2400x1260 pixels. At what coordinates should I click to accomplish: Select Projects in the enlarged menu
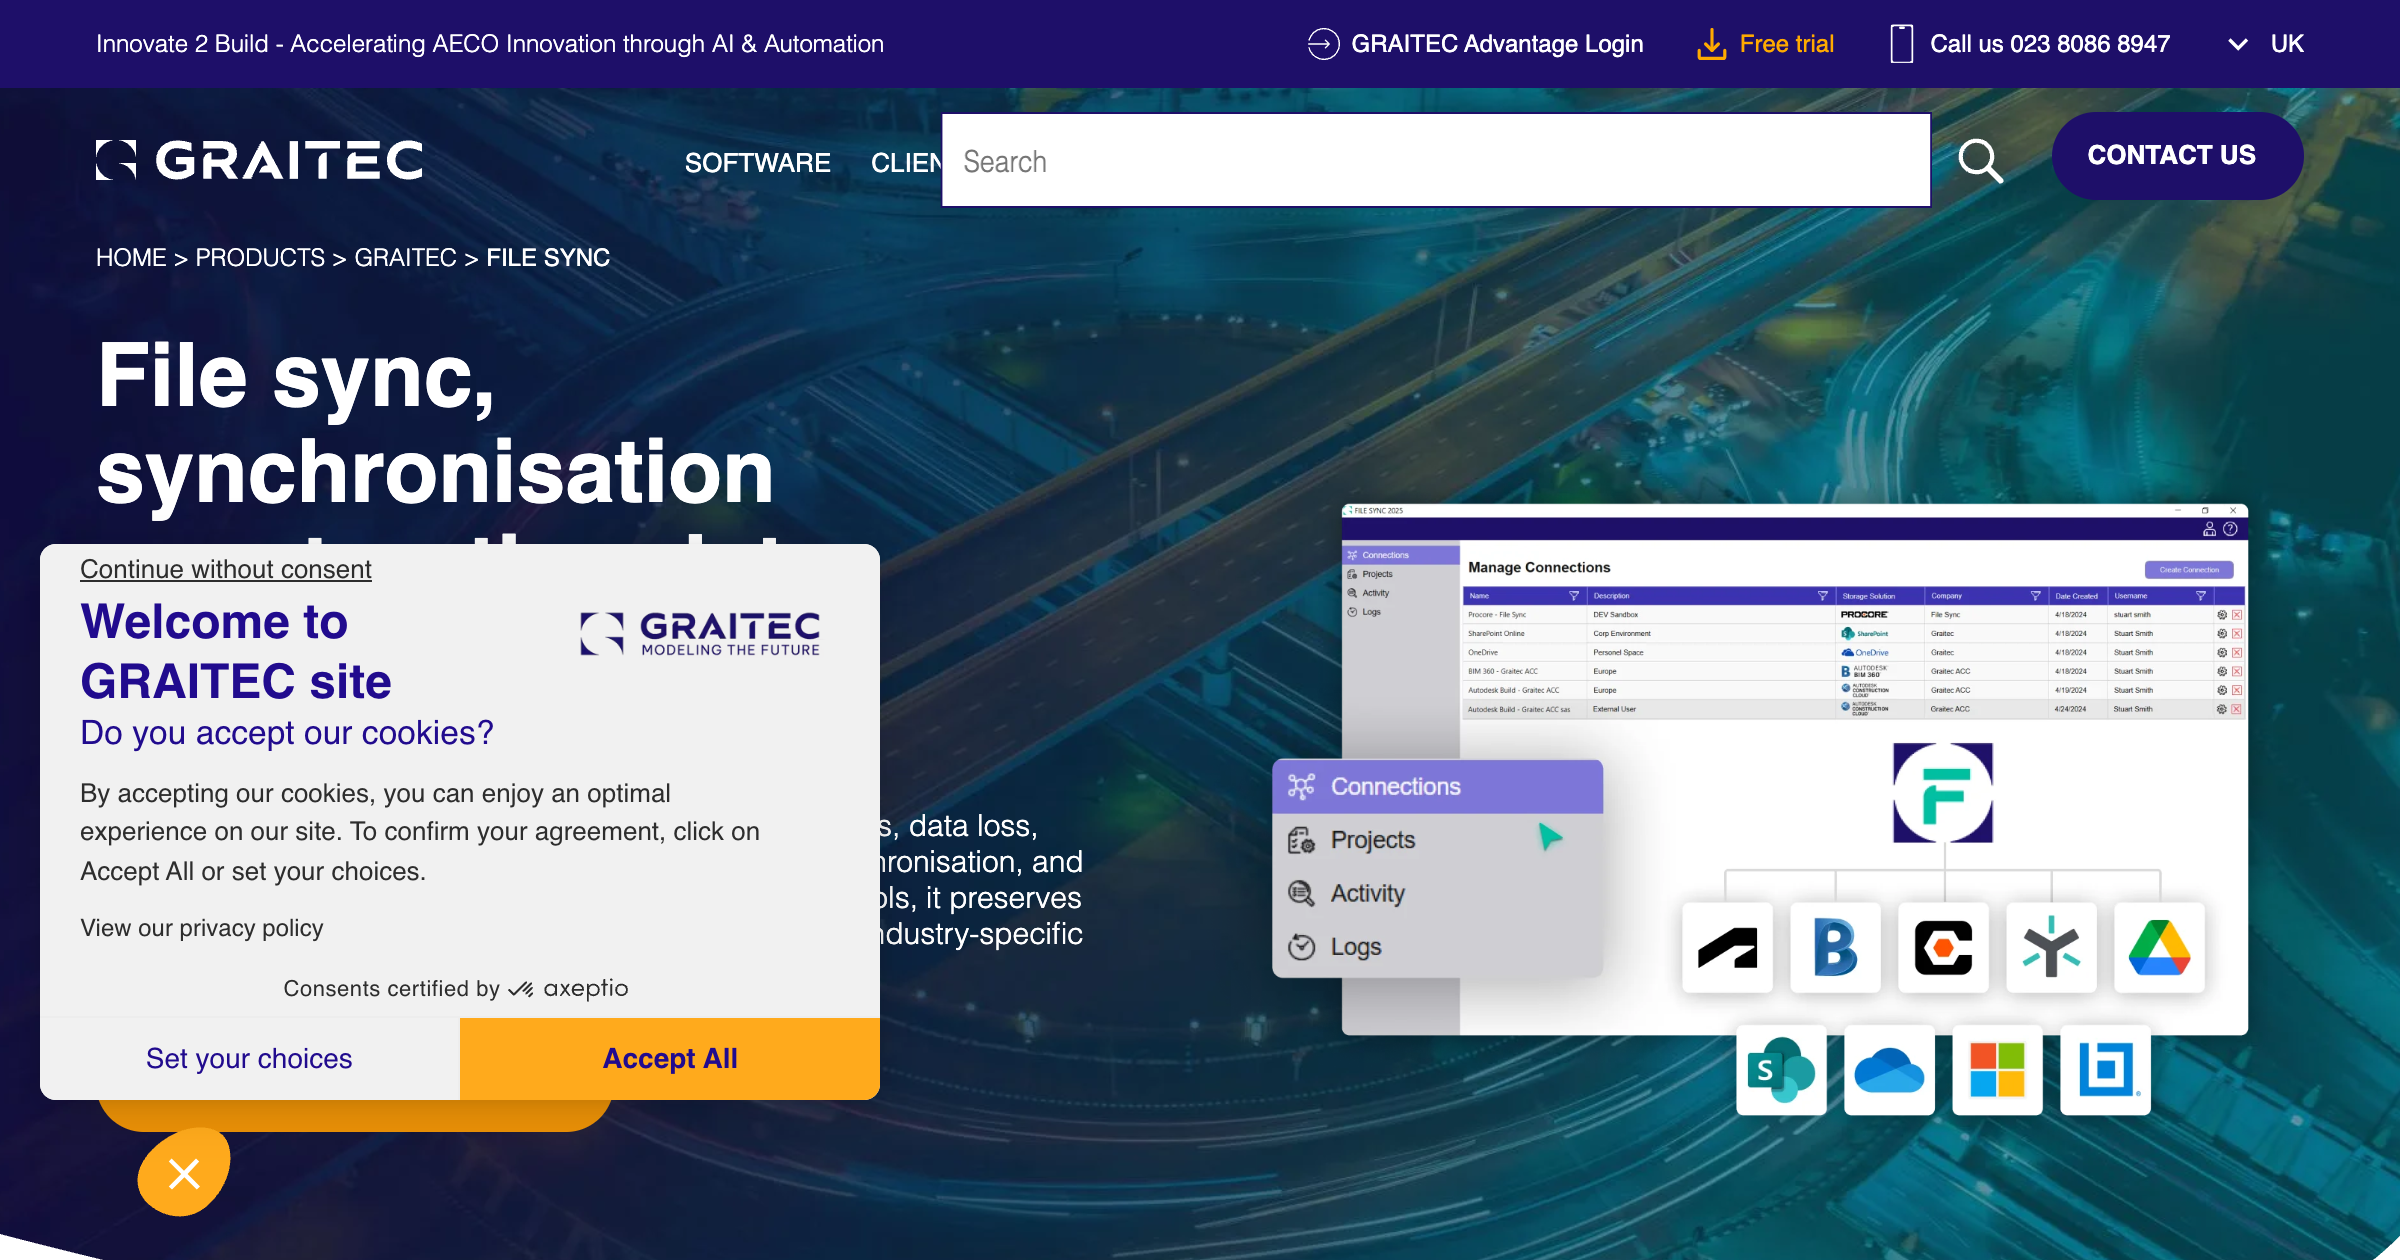point(1438,840)
